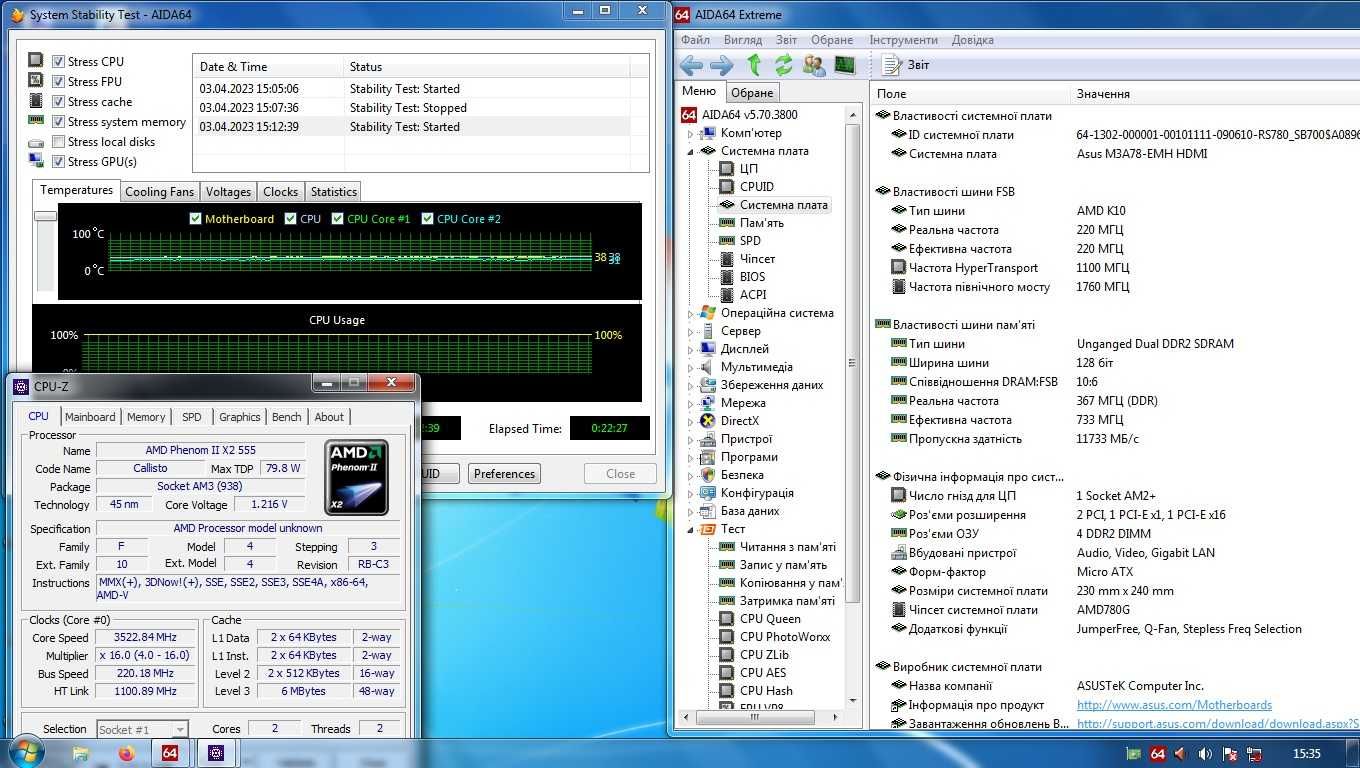Open Пам'ять under Системна плата
1360x768 pixels.
tap(761, 223)
